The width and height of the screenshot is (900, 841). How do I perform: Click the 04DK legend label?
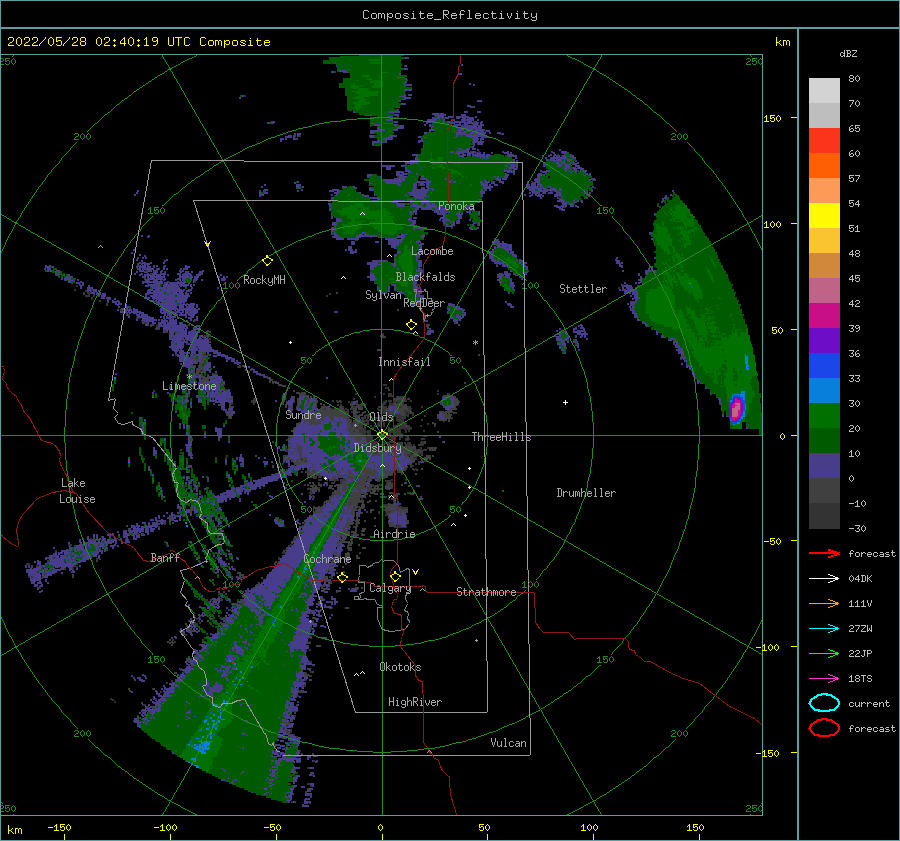(x=860, y=578)
